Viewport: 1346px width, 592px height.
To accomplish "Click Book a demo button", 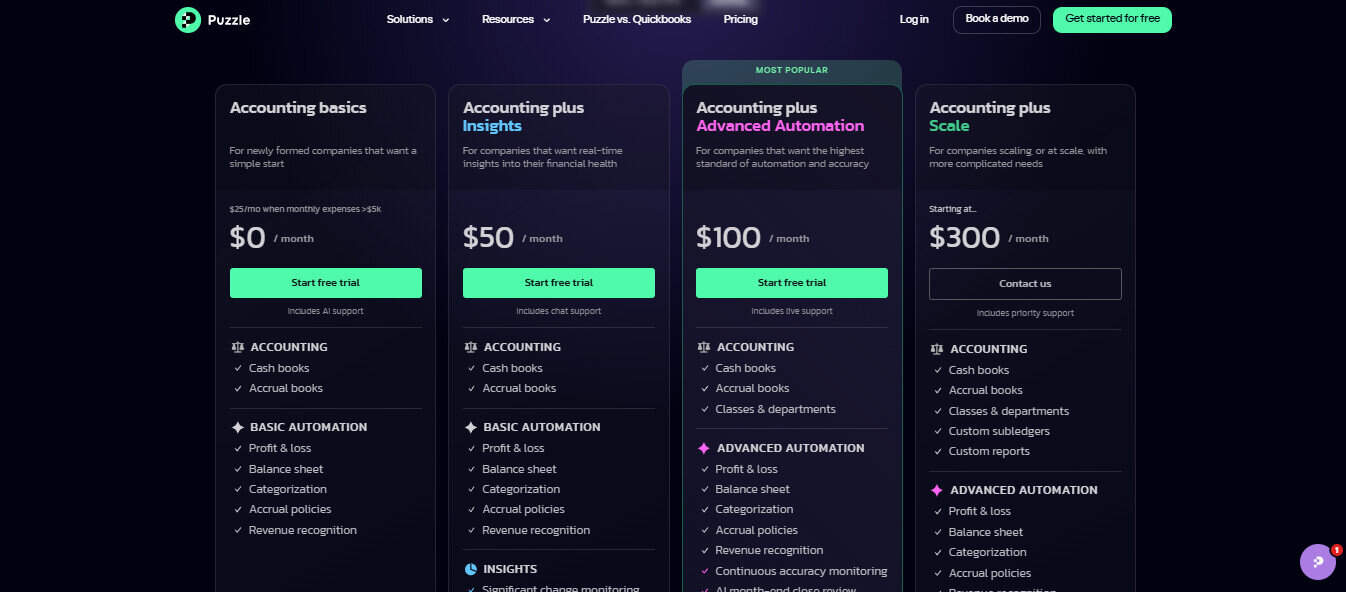I will [x=997, y=19].
